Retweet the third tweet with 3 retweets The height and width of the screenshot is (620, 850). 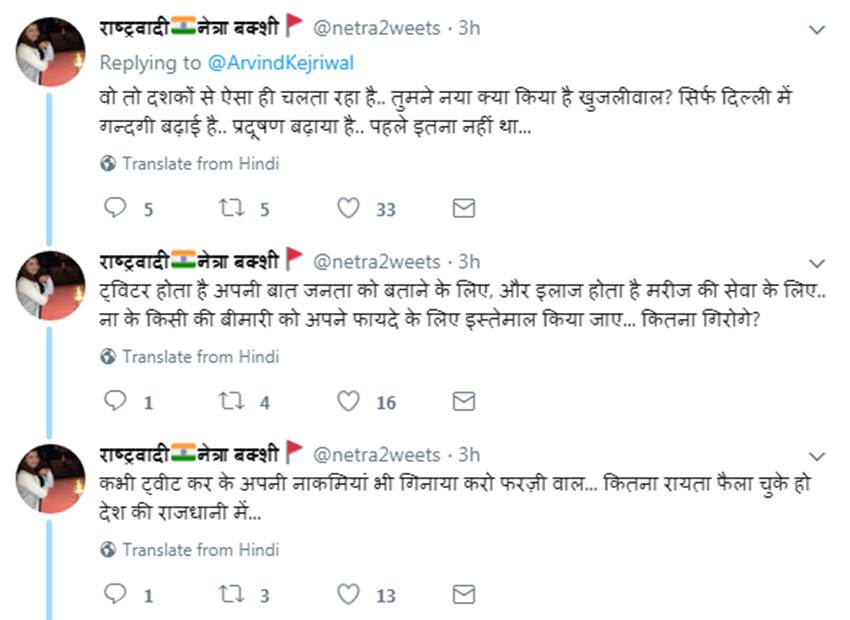pos(232,595)
